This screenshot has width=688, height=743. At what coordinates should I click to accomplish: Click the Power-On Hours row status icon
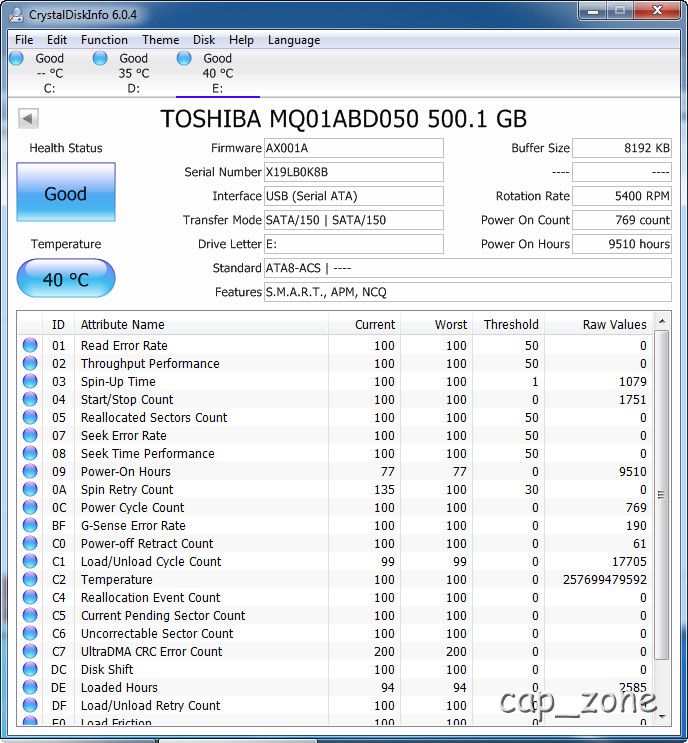(x=30, y=471)
